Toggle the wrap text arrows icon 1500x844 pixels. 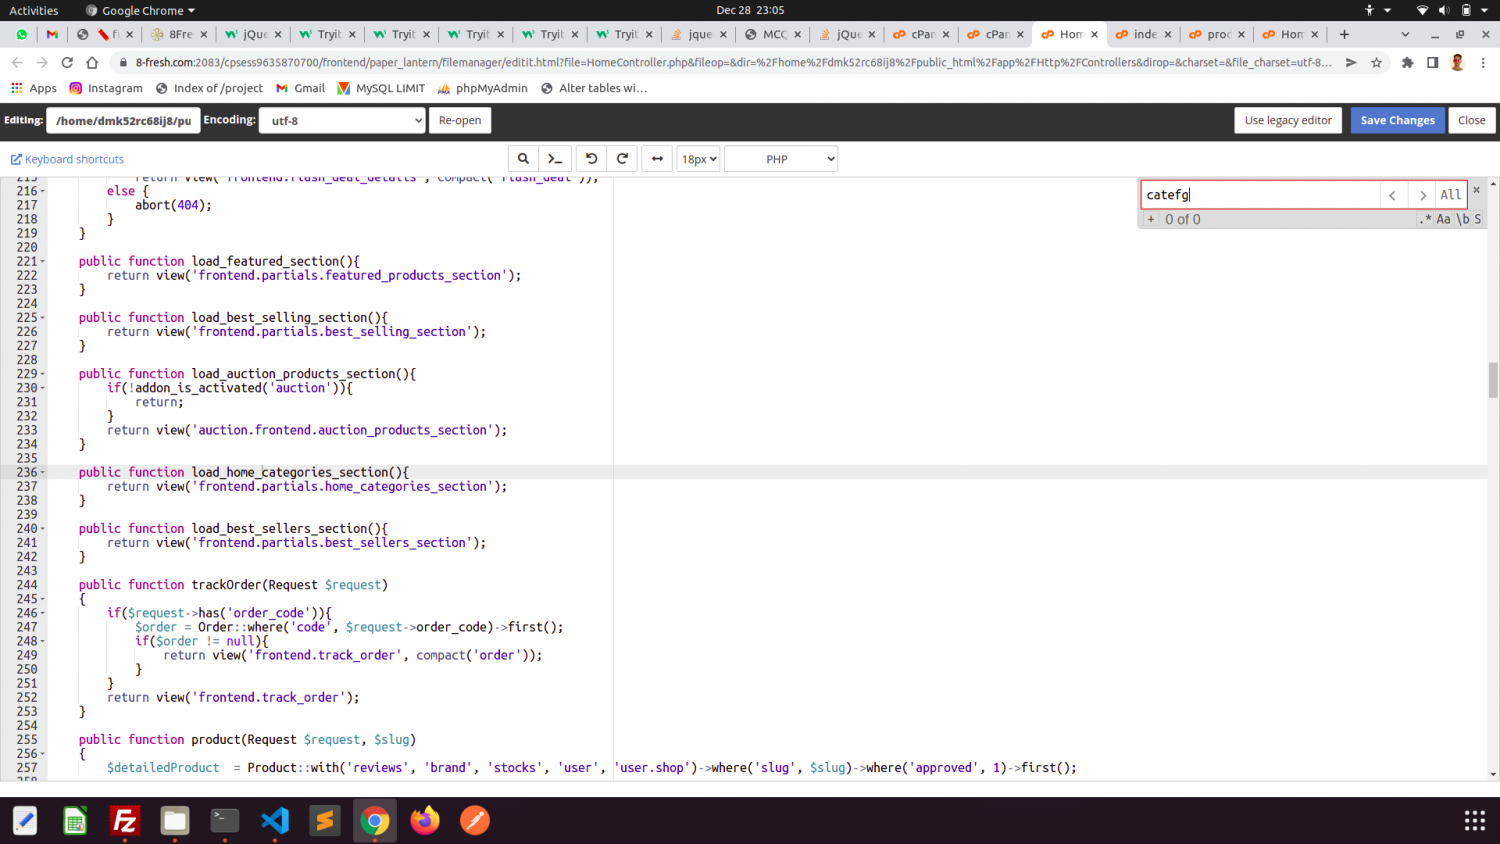[x=657, y=159]
